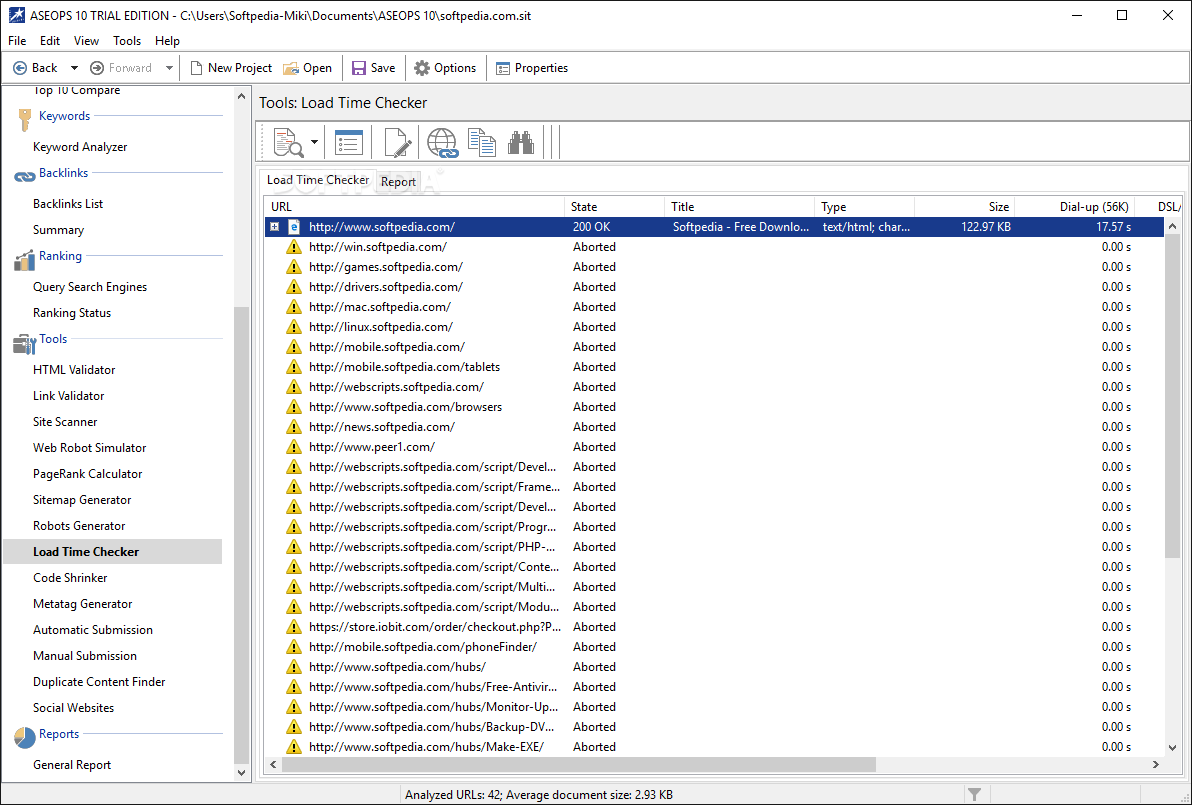
Task: Click warning icon next to win.softpedia.com
Action: pyautogui.click(x=293, y=247)
